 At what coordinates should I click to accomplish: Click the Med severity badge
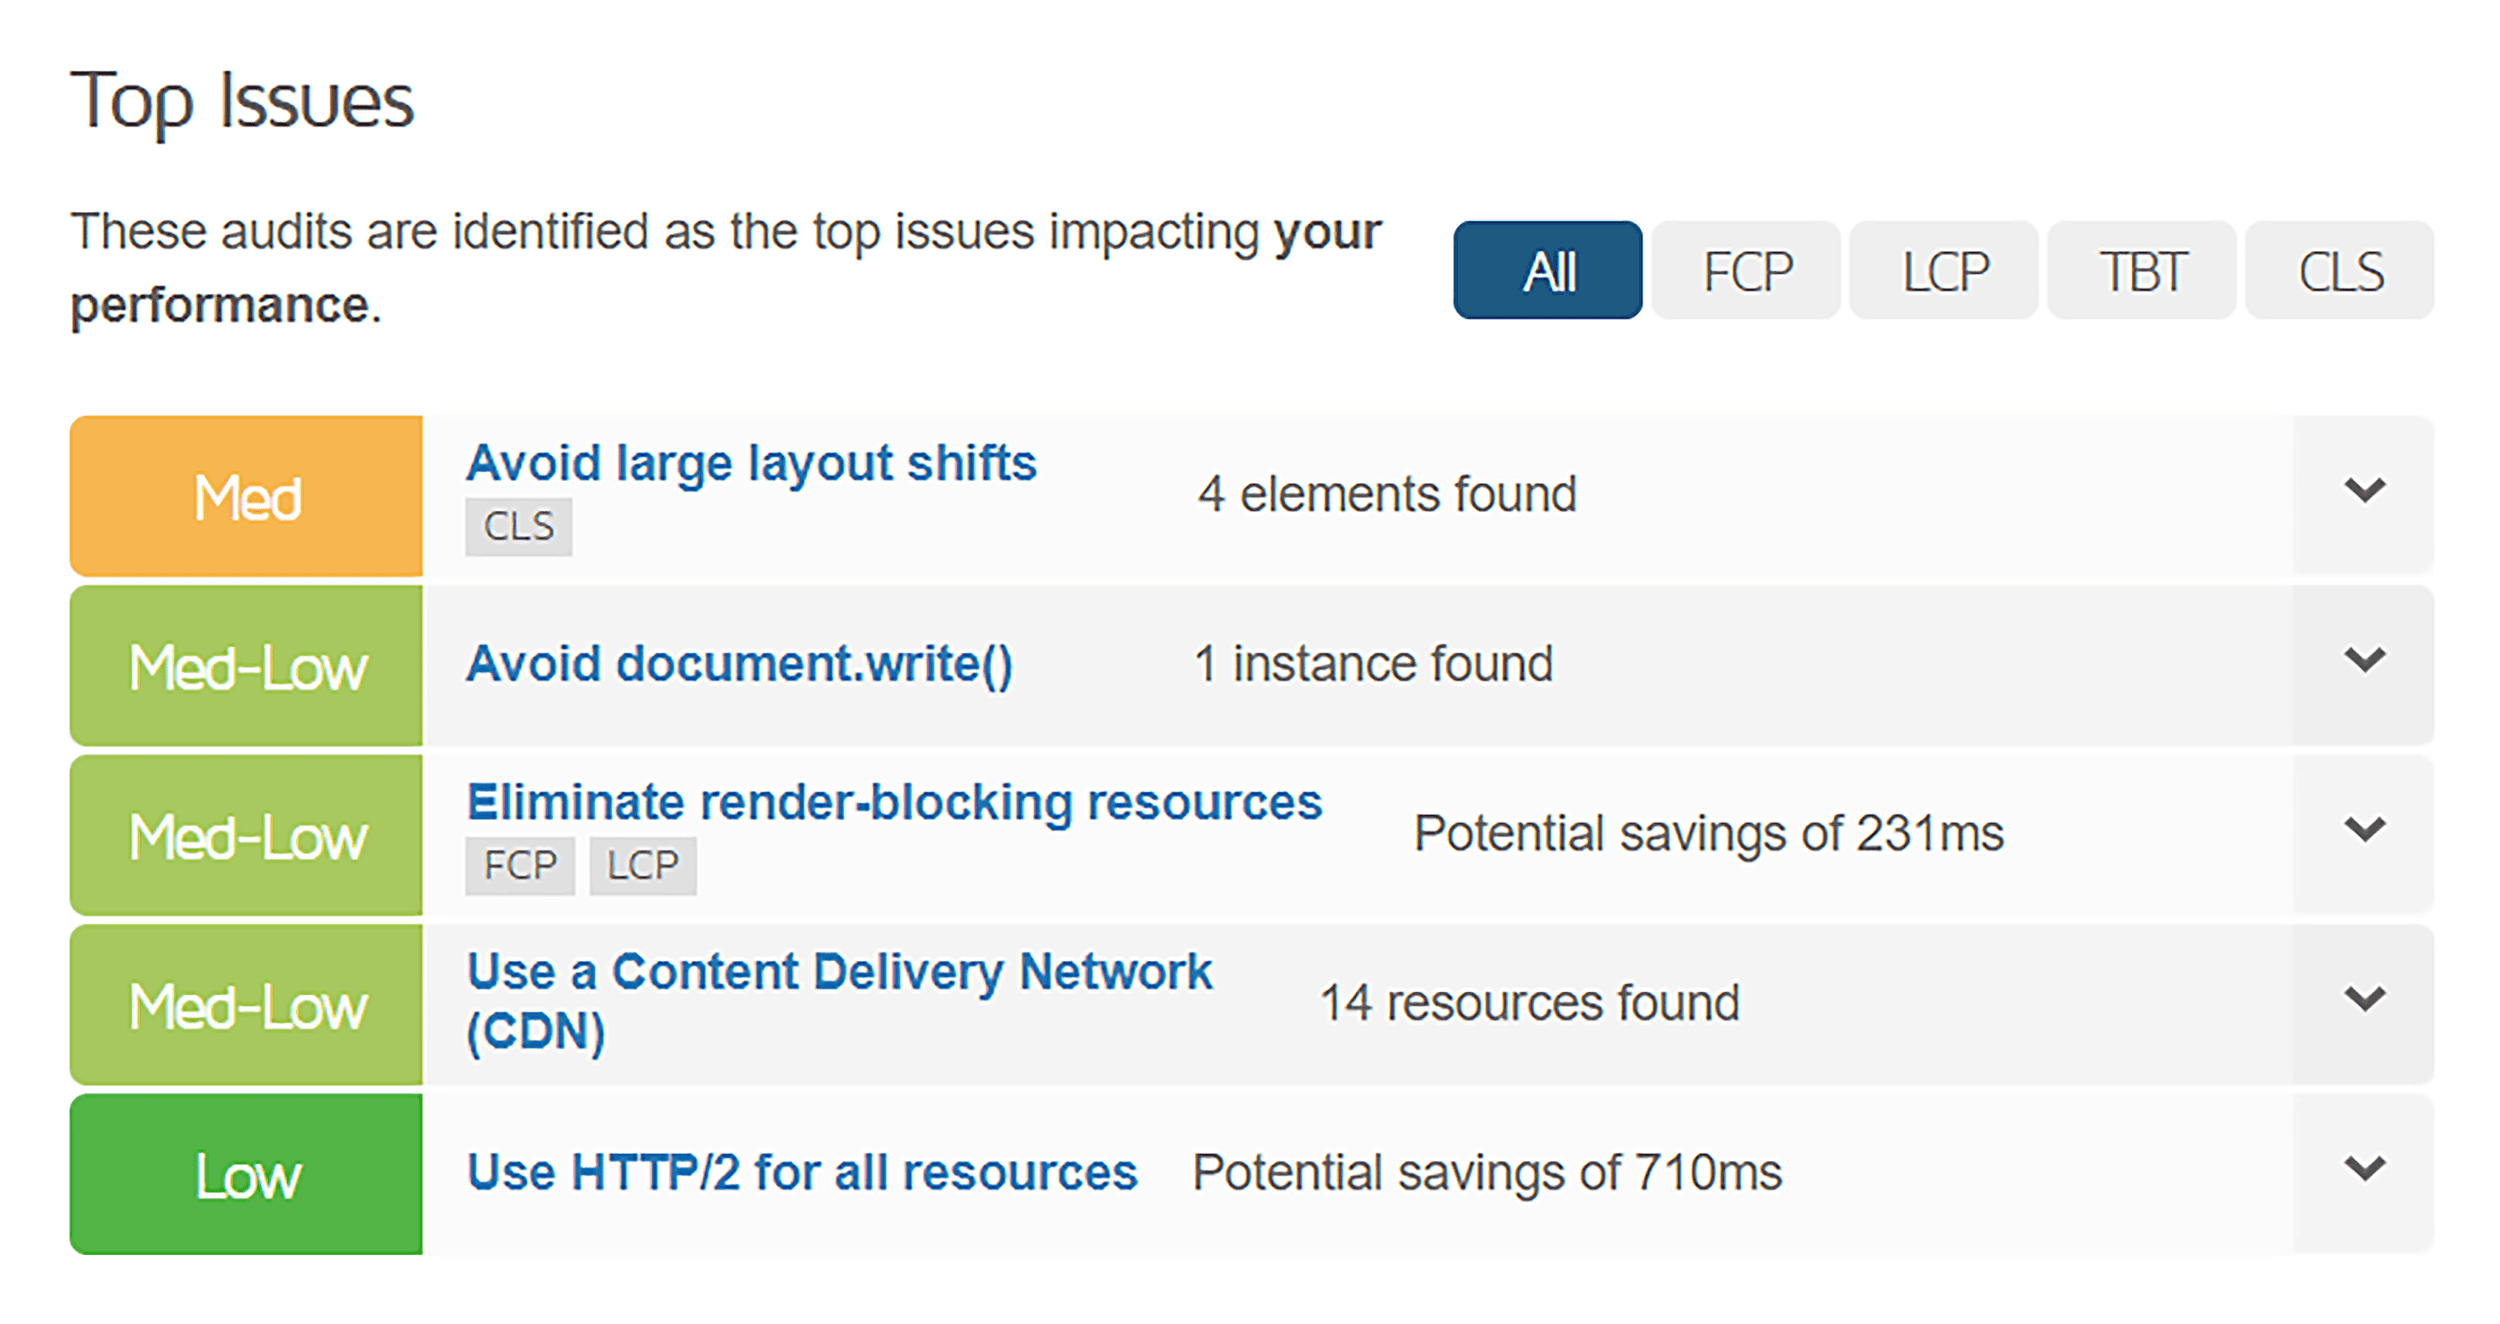click(x=246, y=496)
